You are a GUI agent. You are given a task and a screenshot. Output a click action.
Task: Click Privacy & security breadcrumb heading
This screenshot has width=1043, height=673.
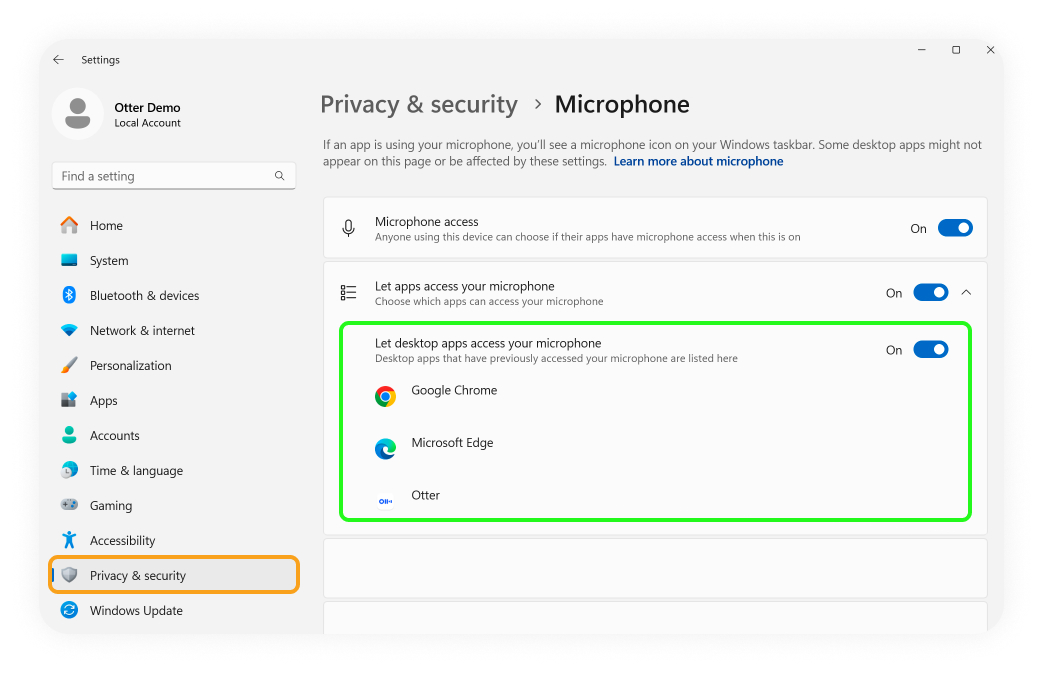click(419, 105)
